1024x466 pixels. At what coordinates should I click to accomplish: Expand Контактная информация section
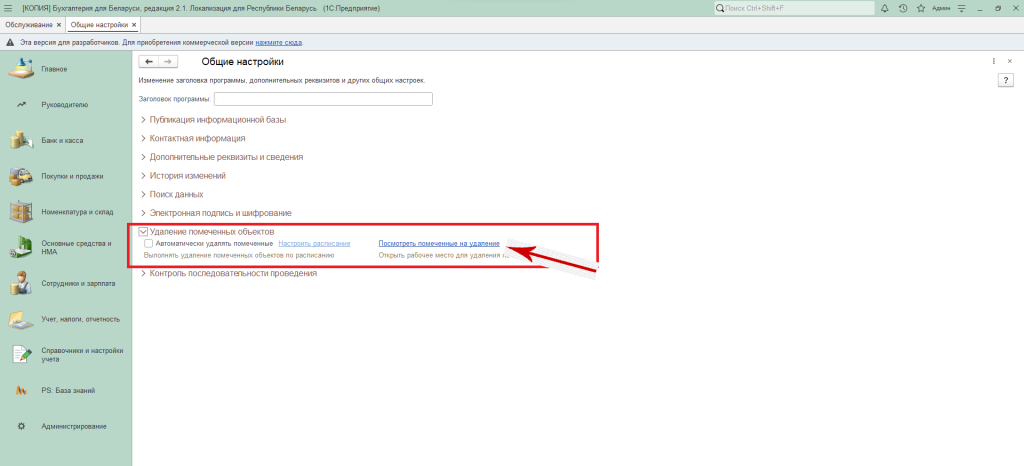point(197,138)
